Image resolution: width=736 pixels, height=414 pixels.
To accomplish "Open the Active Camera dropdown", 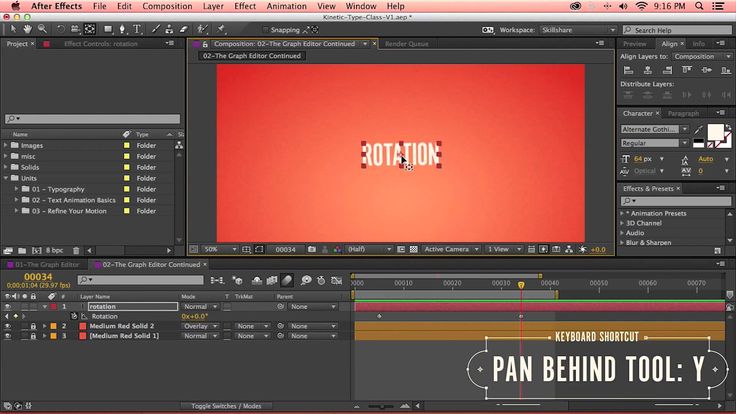I will click(x=451, y=249).
